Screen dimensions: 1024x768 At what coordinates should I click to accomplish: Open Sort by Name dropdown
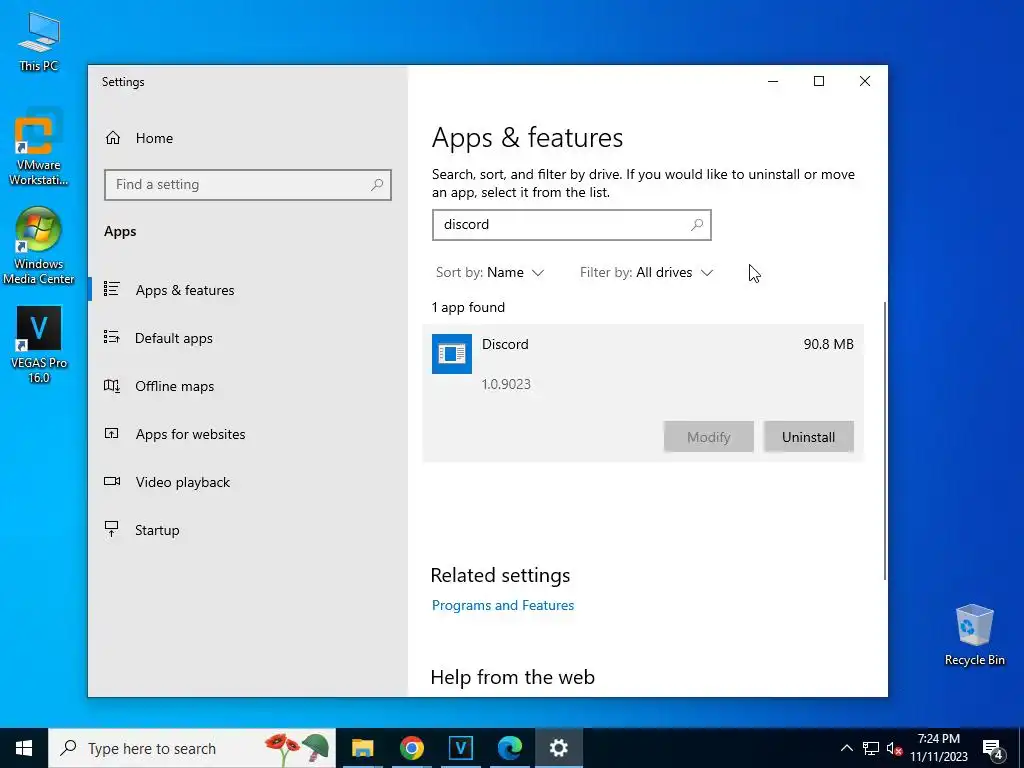click(490, 272)
